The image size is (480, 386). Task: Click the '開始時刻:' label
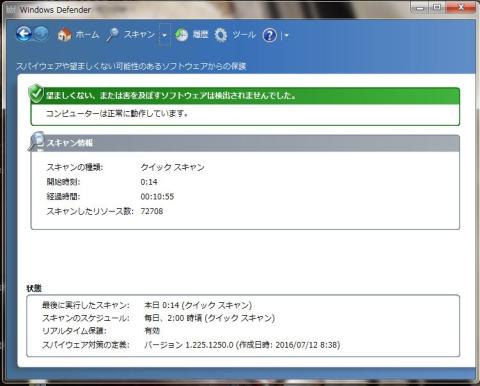tap(63, 182)
